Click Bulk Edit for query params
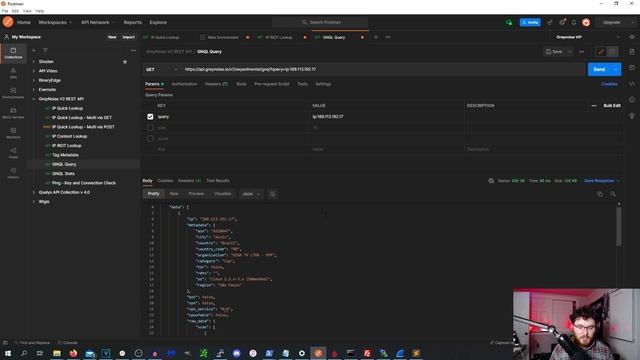 pyautogui.click(x=612, y=106)
